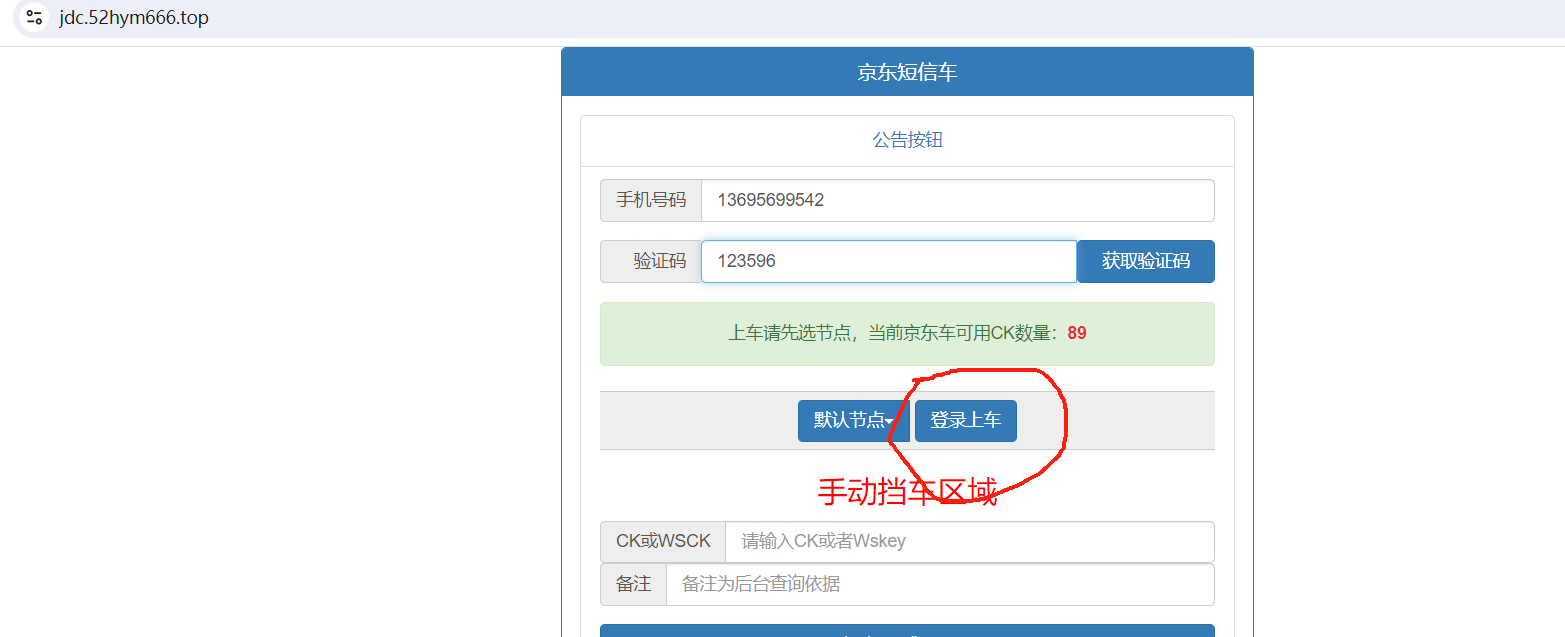Viewport: 1565px width, 637px height.
Task: Click the blue button below the 备注 field
Action: pos(907,630)
